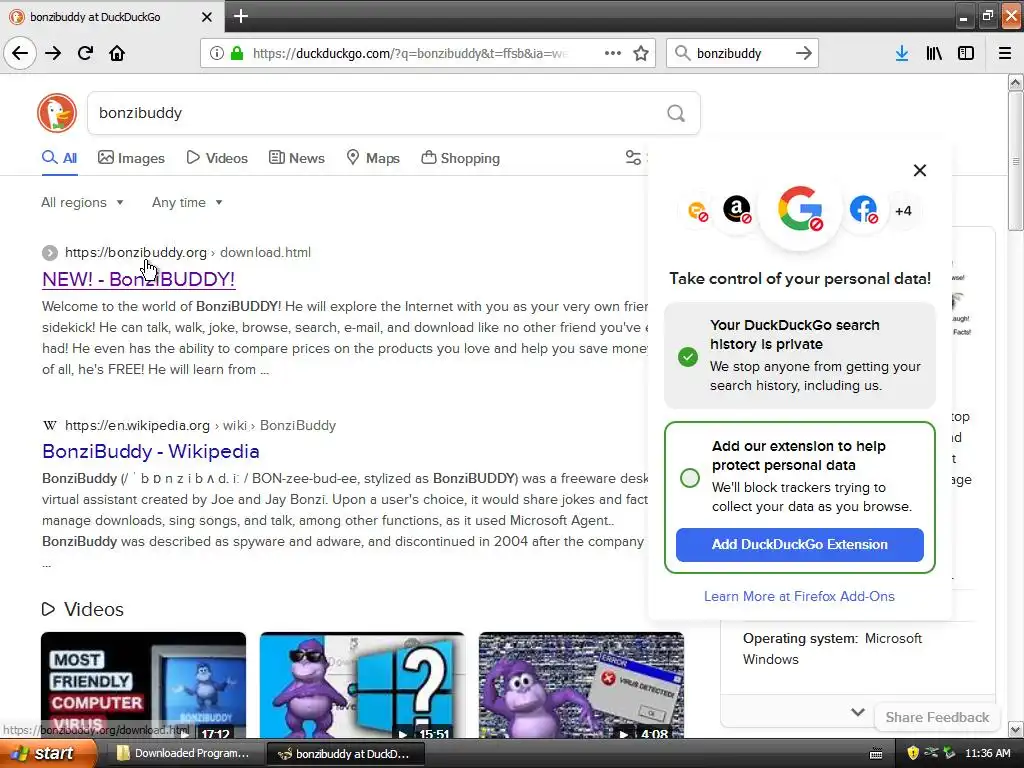Close the bonzibuddy DuckDuckGo tab
The width and height of the screenshot is (1024, 768).
pos(207,17)
